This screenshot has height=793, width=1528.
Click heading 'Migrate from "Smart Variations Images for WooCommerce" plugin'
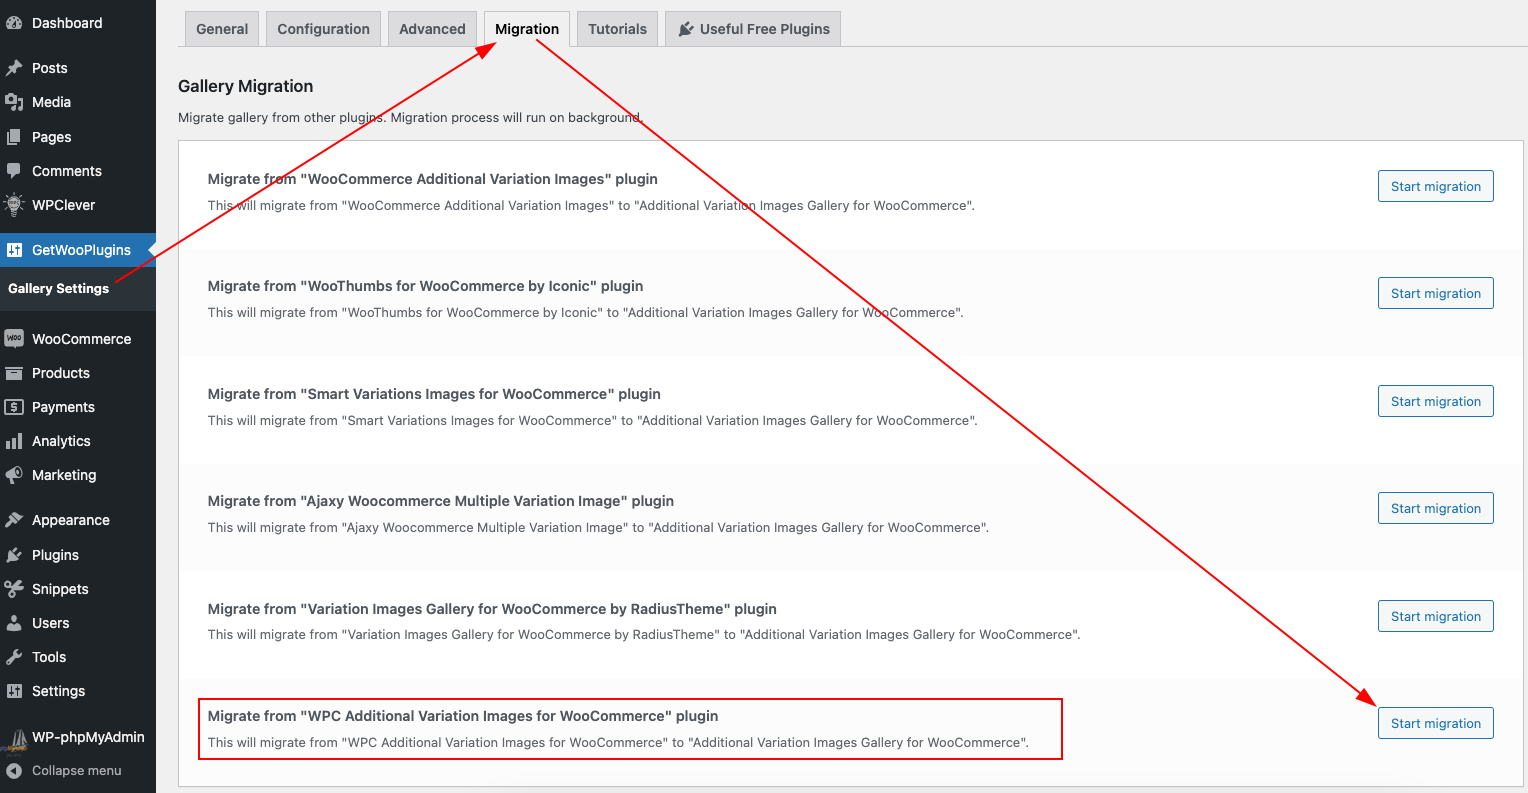(434, 394)
